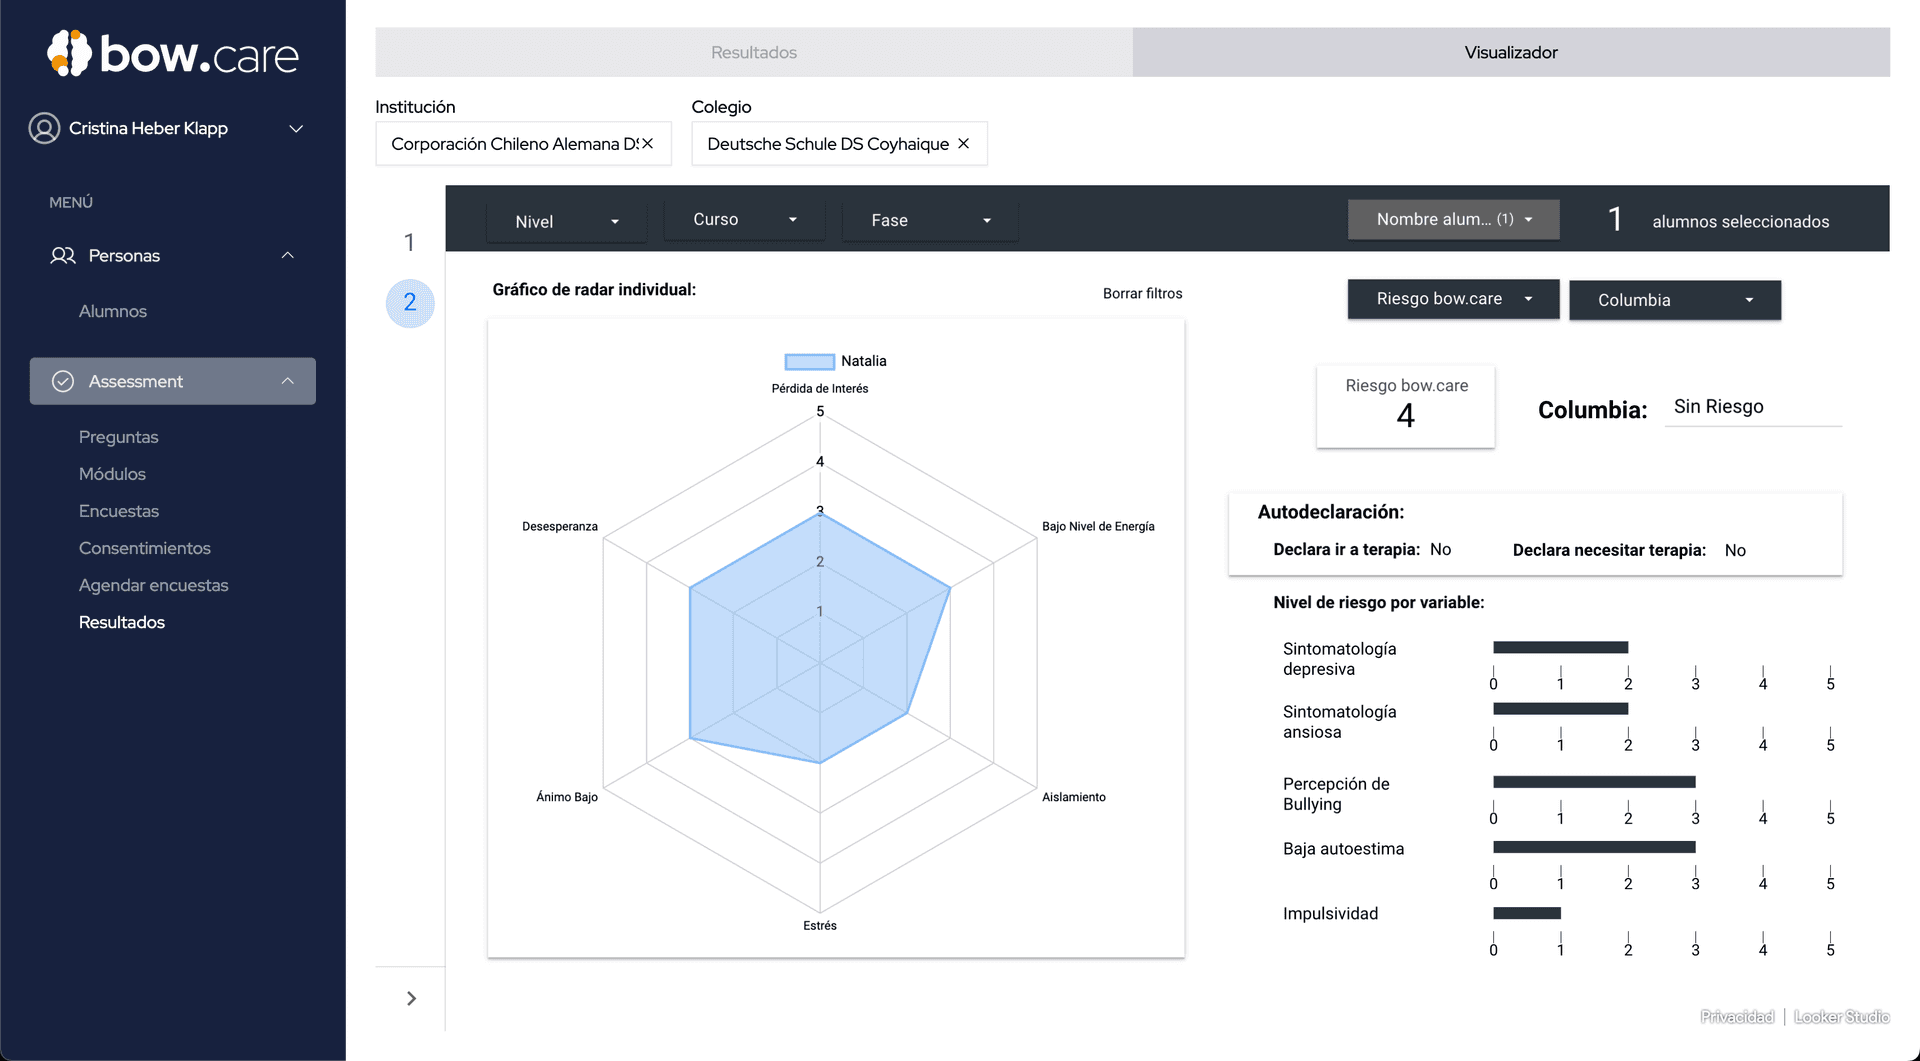Click Borrar filtros
Image resolution: width=1920 pixels, height=1061 pixels.
tap(1142, 293)
